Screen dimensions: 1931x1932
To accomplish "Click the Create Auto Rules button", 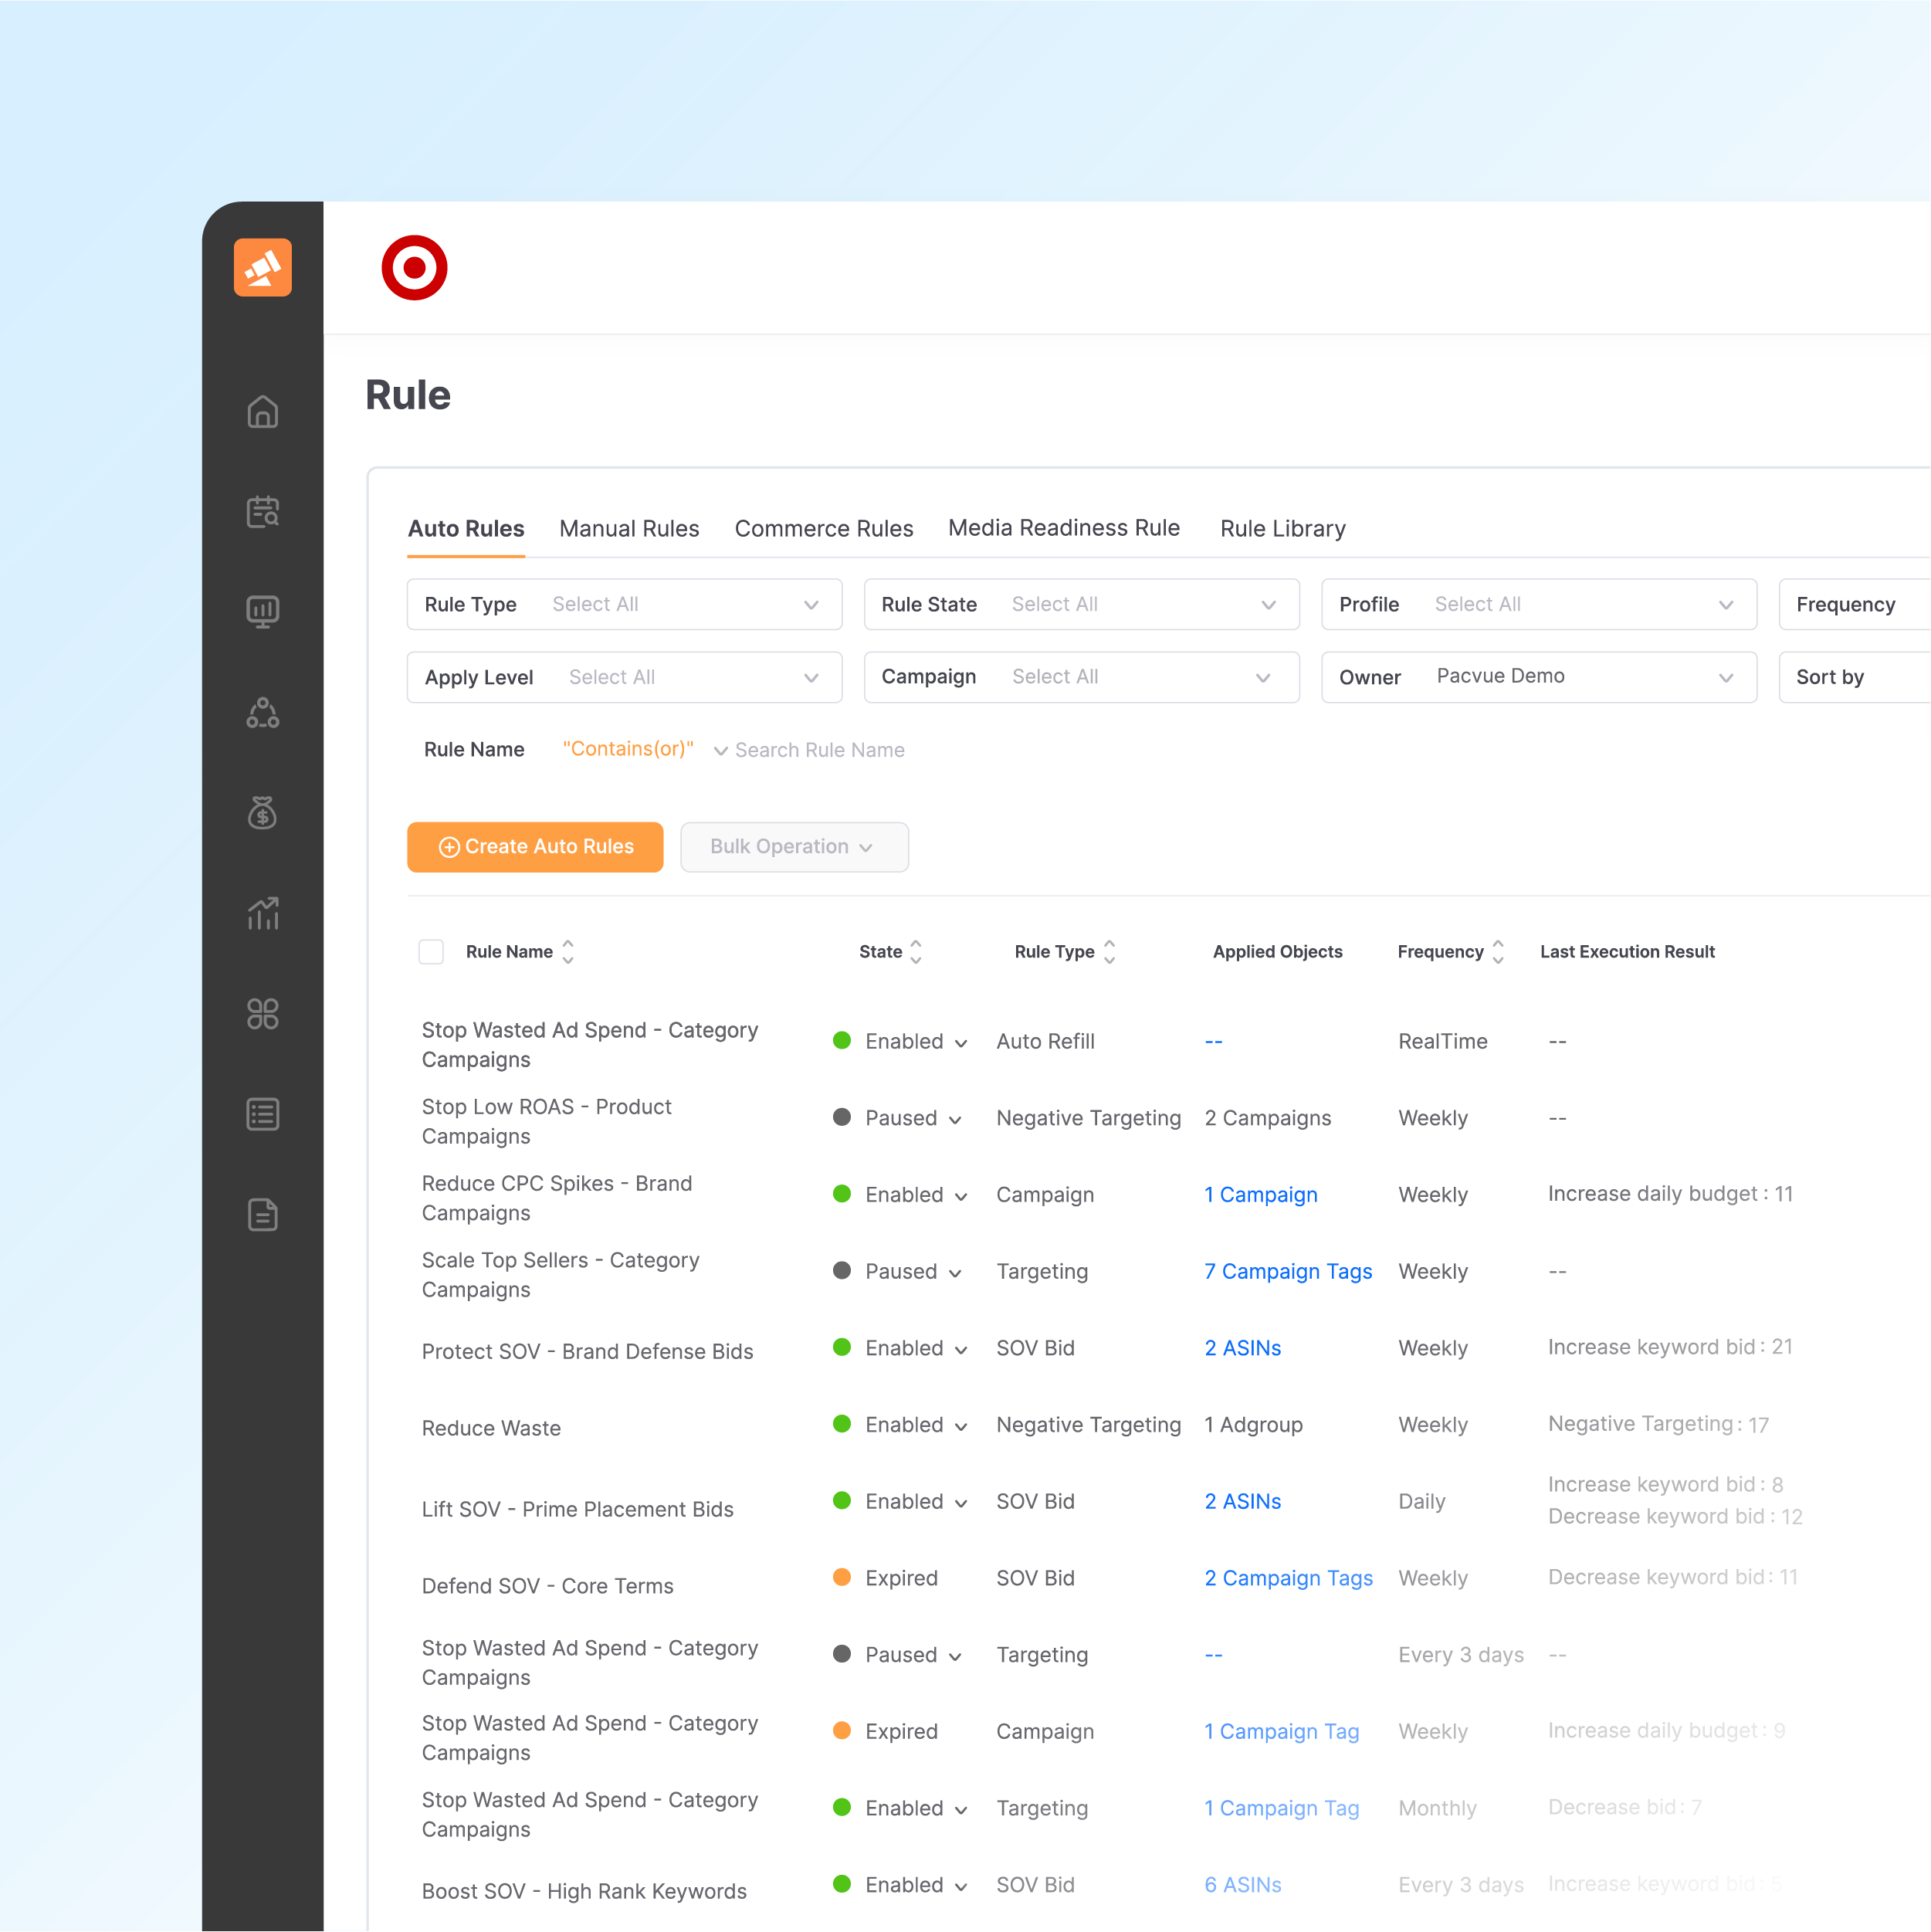I will pos(535,847).
